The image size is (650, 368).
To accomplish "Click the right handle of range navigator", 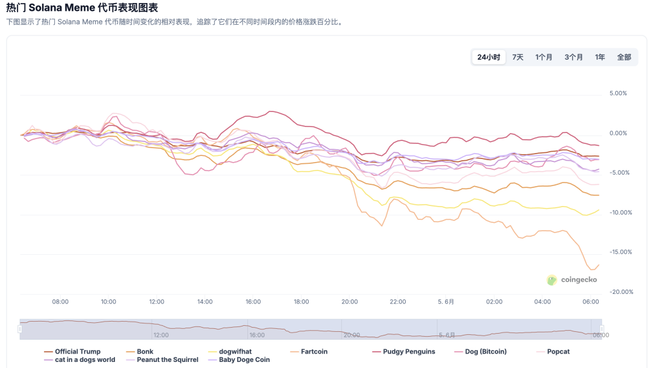I will click(x=602, y=329).
